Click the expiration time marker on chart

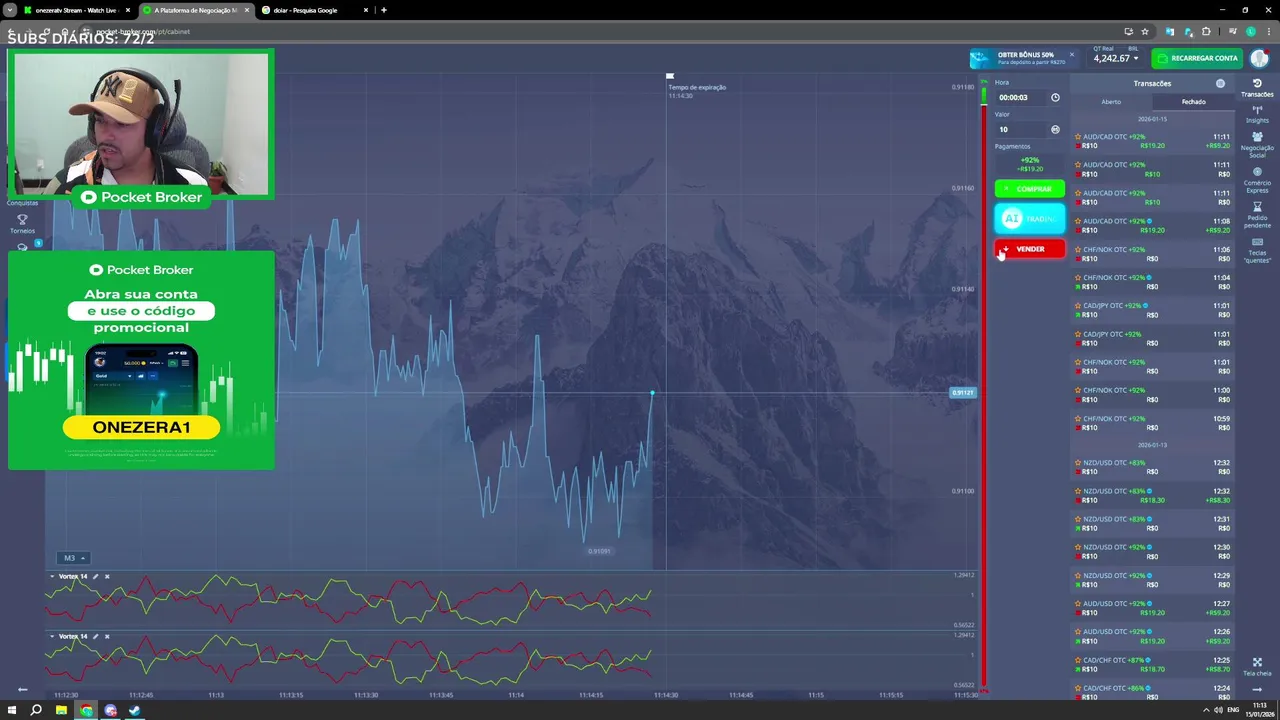point(670,76)
